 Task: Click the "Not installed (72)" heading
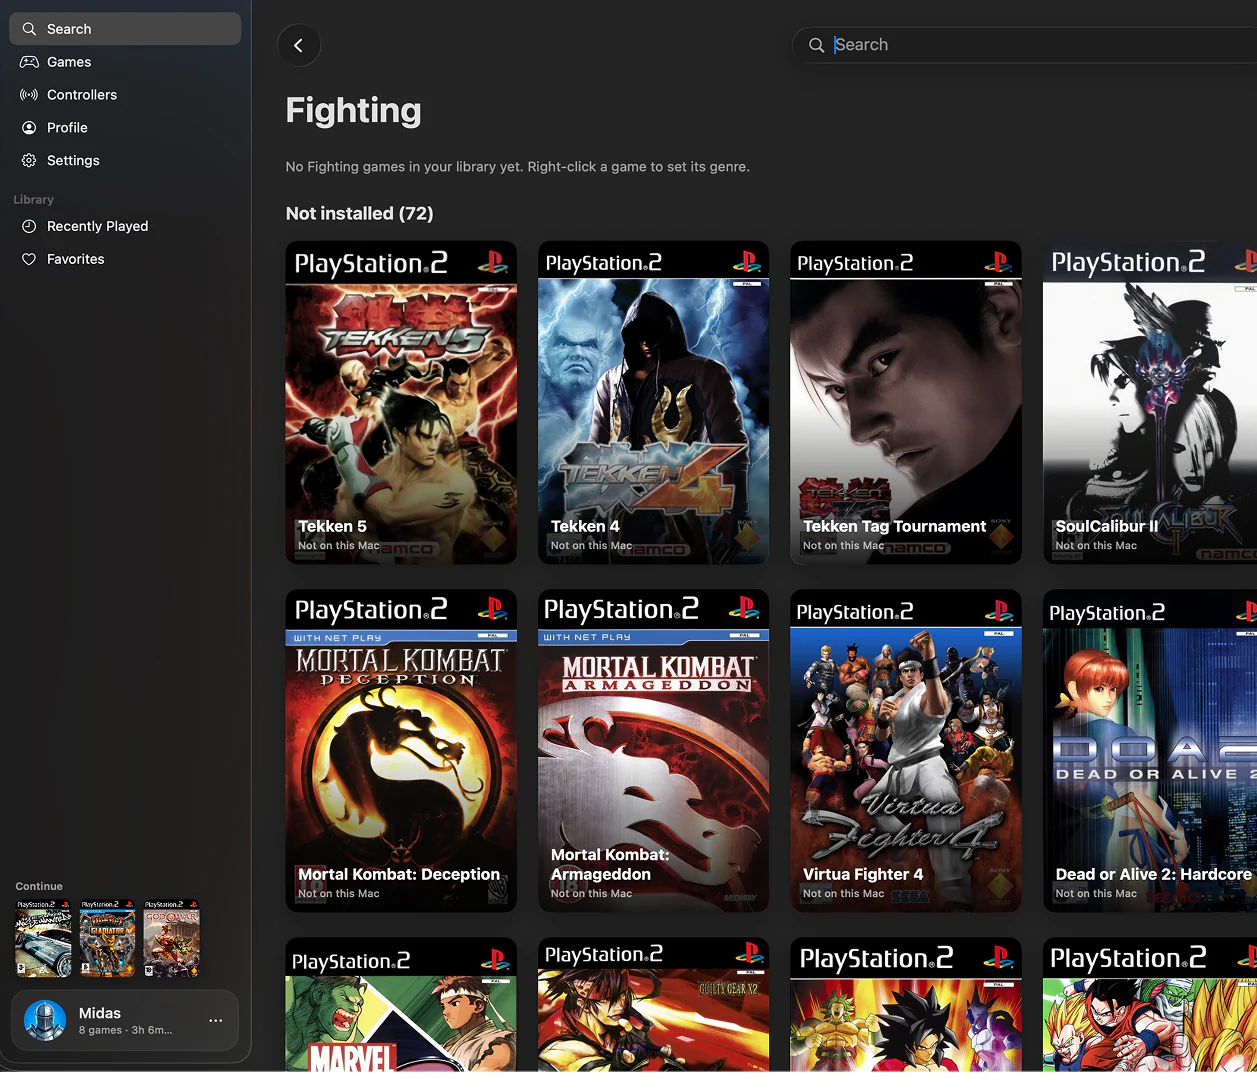pyautogui.click(x=359, y=213)
